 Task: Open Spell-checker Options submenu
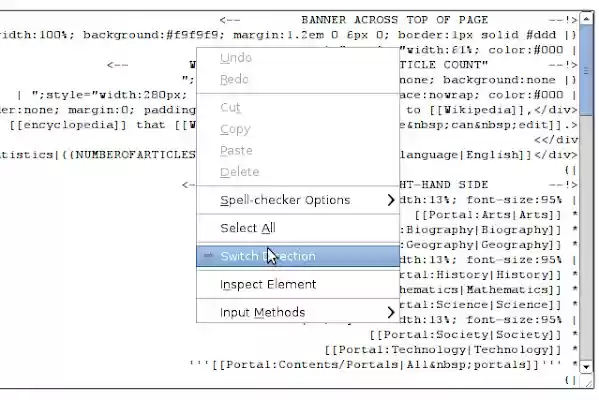(x=298, y=200)
